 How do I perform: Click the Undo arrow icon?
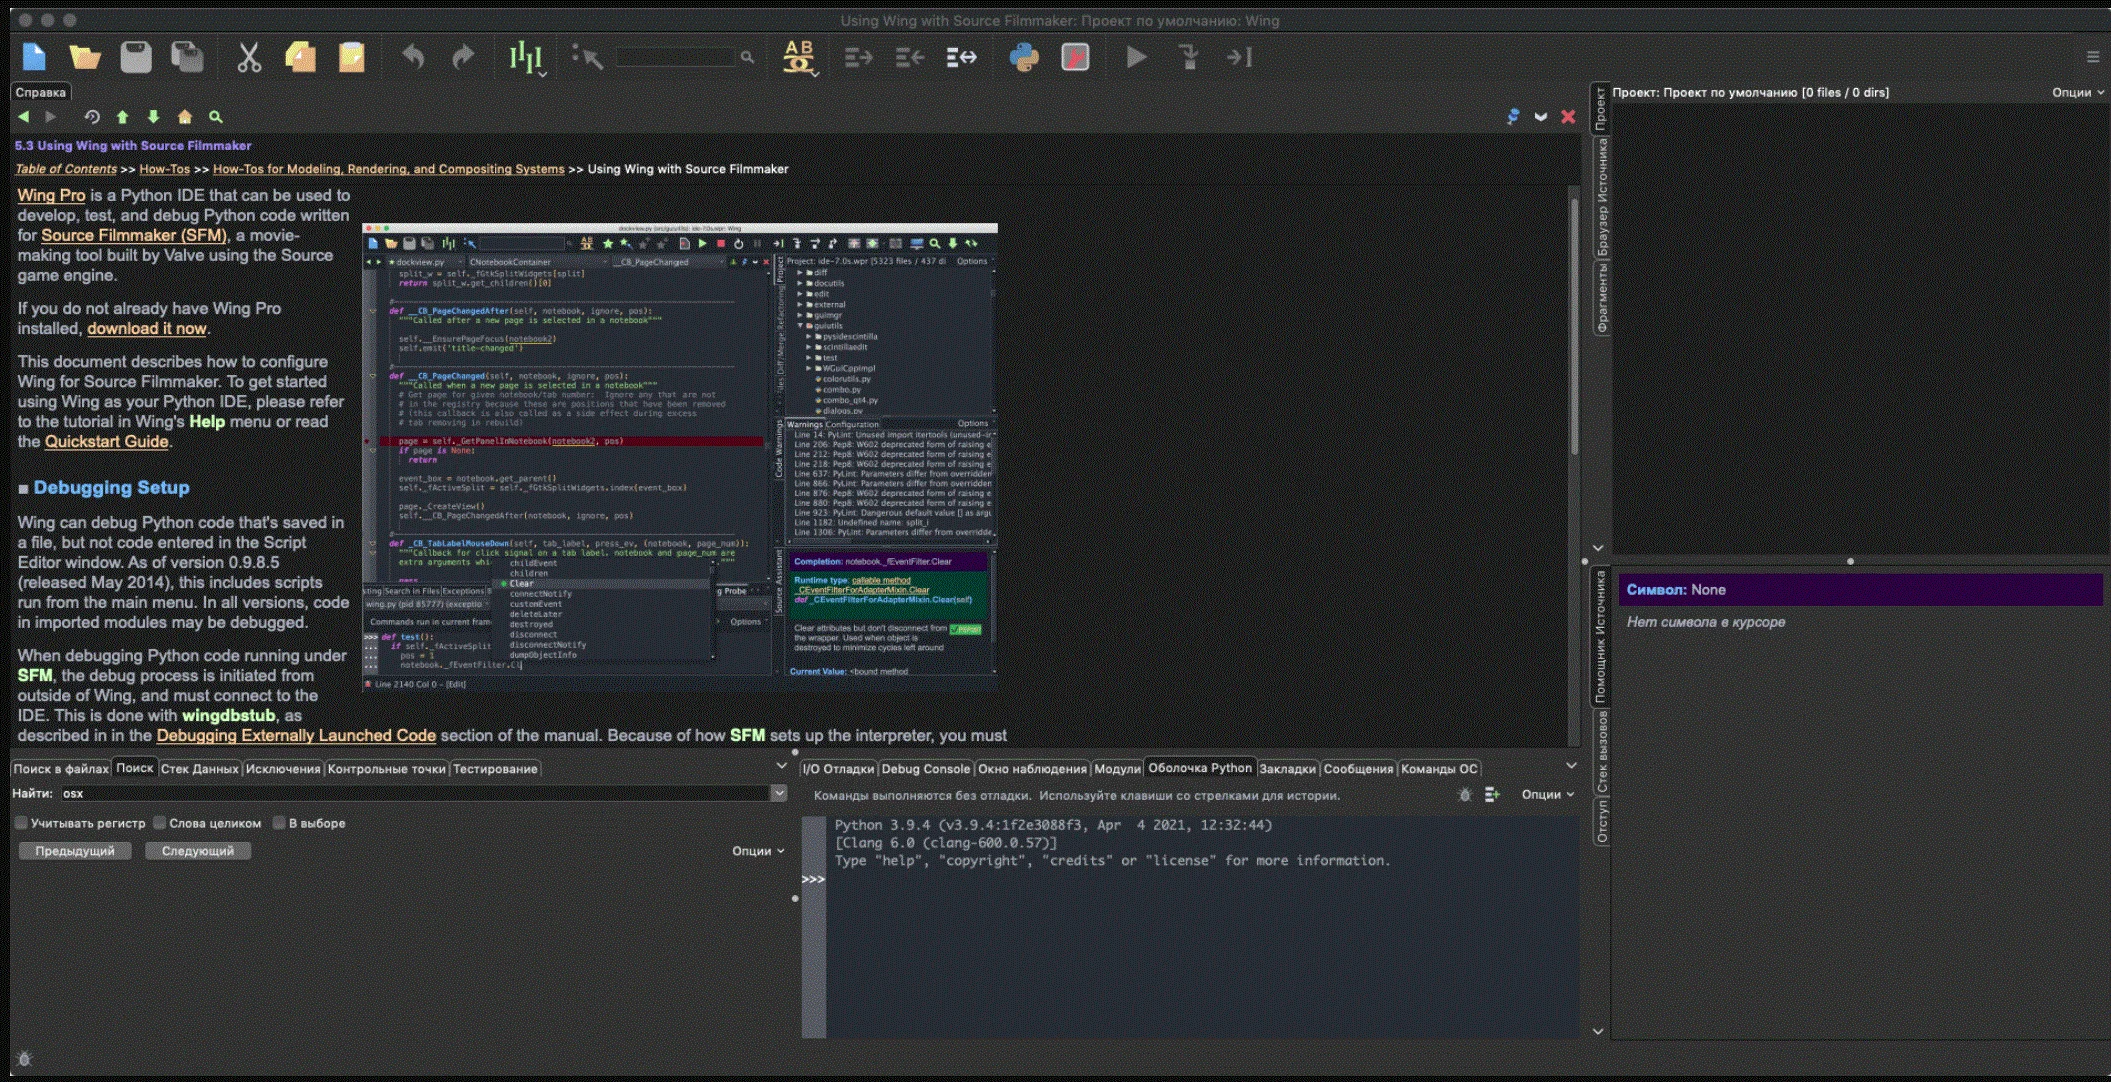(x=413, y=57)
